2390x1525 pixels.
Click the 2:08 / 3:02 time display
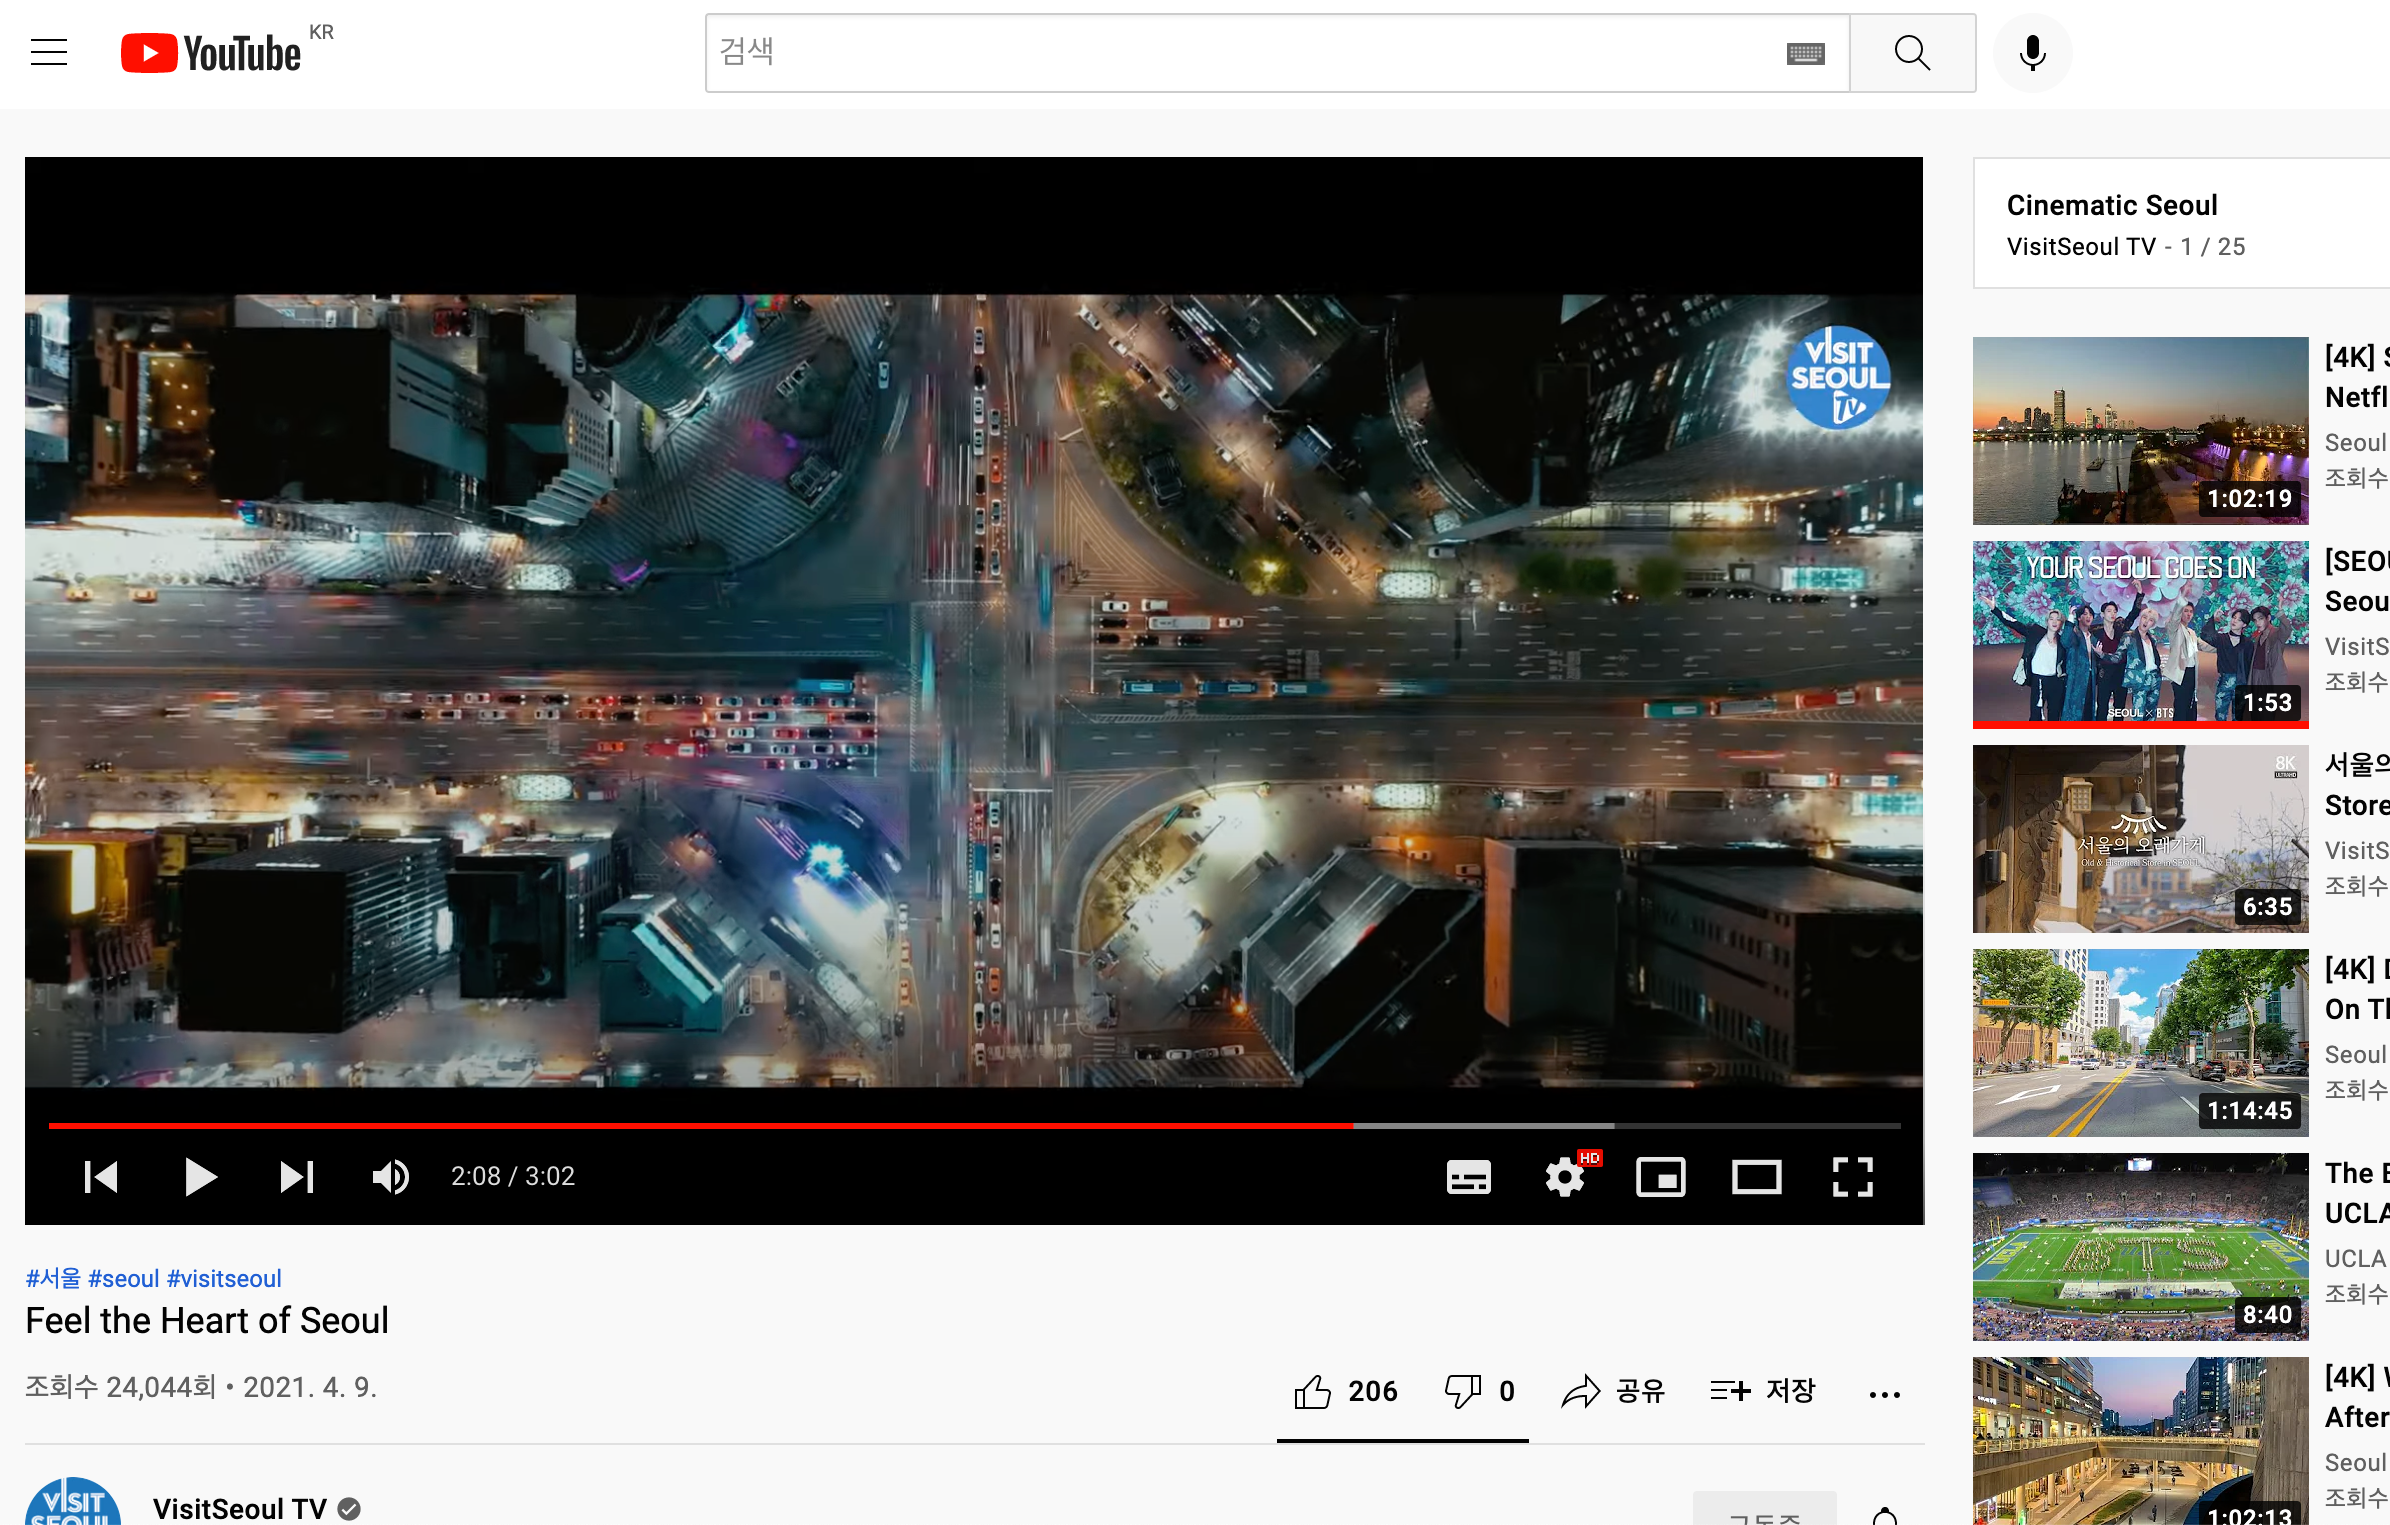click(x=513, y=1176)
